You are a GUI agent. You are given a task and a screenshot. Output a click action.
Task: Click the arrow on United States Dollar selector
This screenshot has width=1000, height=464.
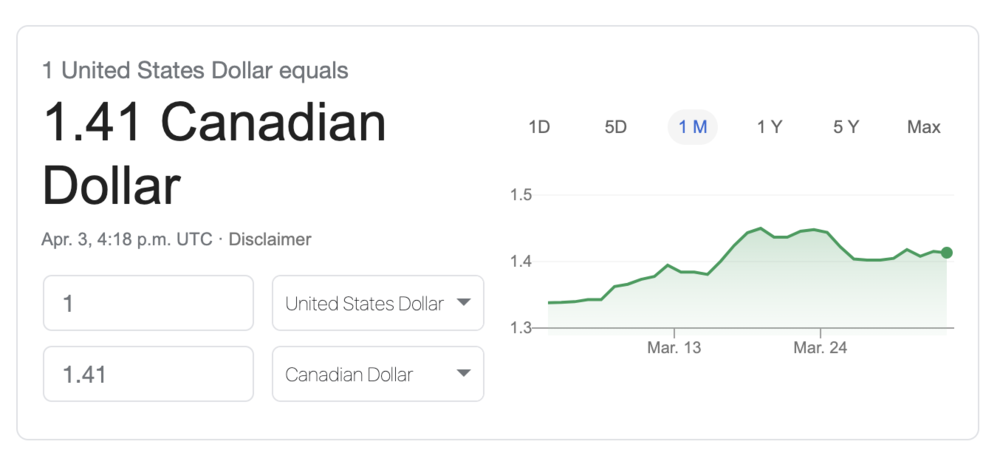pos(463,303)
